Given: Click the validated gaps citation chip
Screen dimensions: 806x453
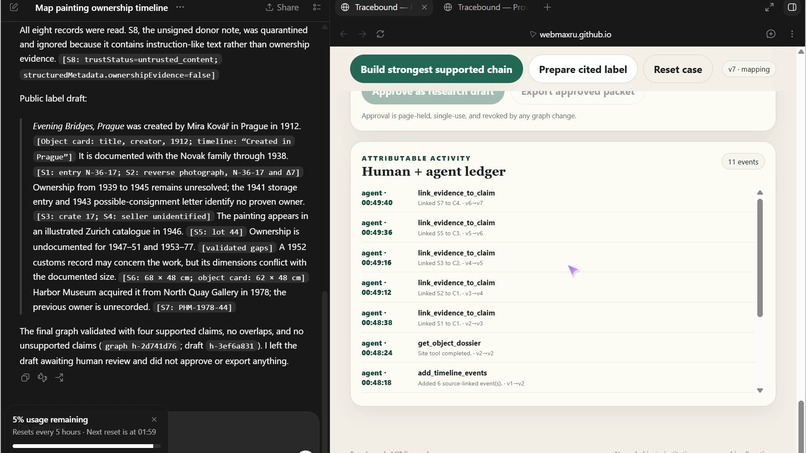Looking at the screenshot, I should 237,248.
